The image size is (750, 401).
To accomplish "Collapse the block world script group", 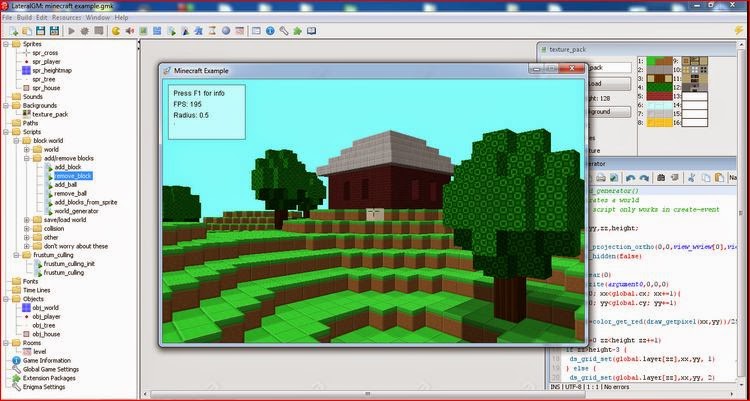I will click(16, 141).
